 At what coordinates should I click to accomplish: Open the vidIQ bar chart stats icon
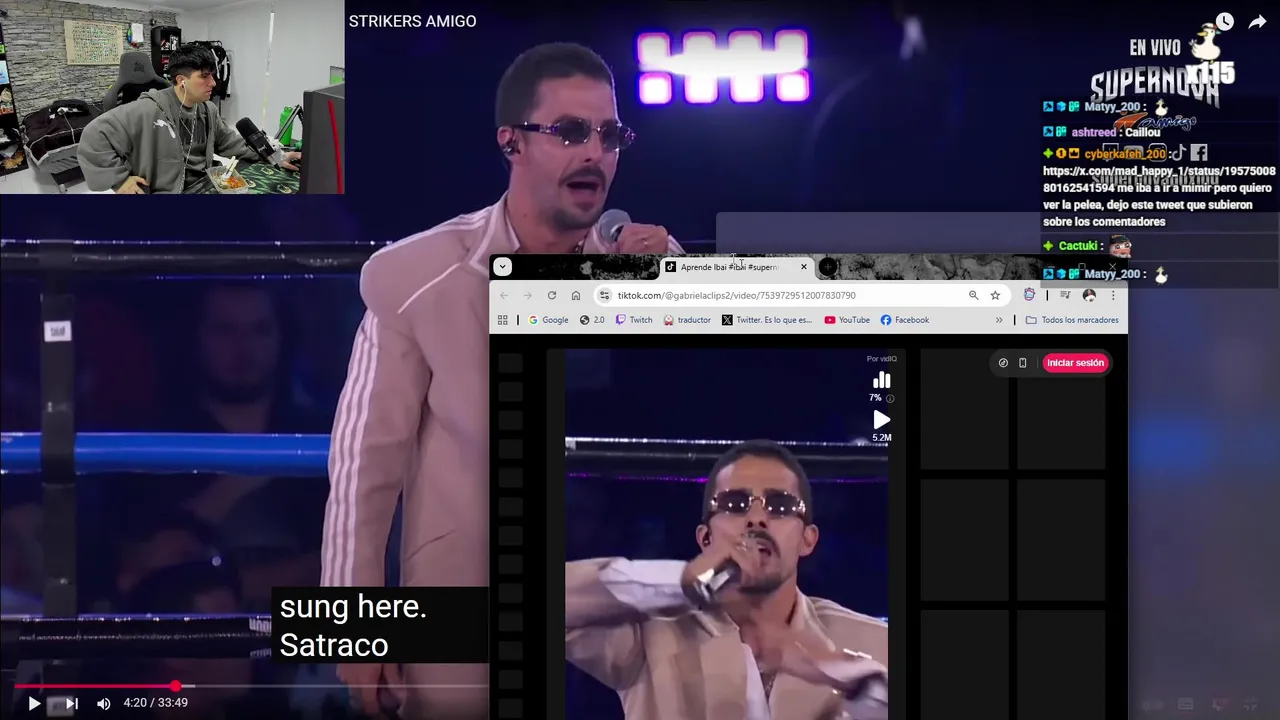click(881, 380)
